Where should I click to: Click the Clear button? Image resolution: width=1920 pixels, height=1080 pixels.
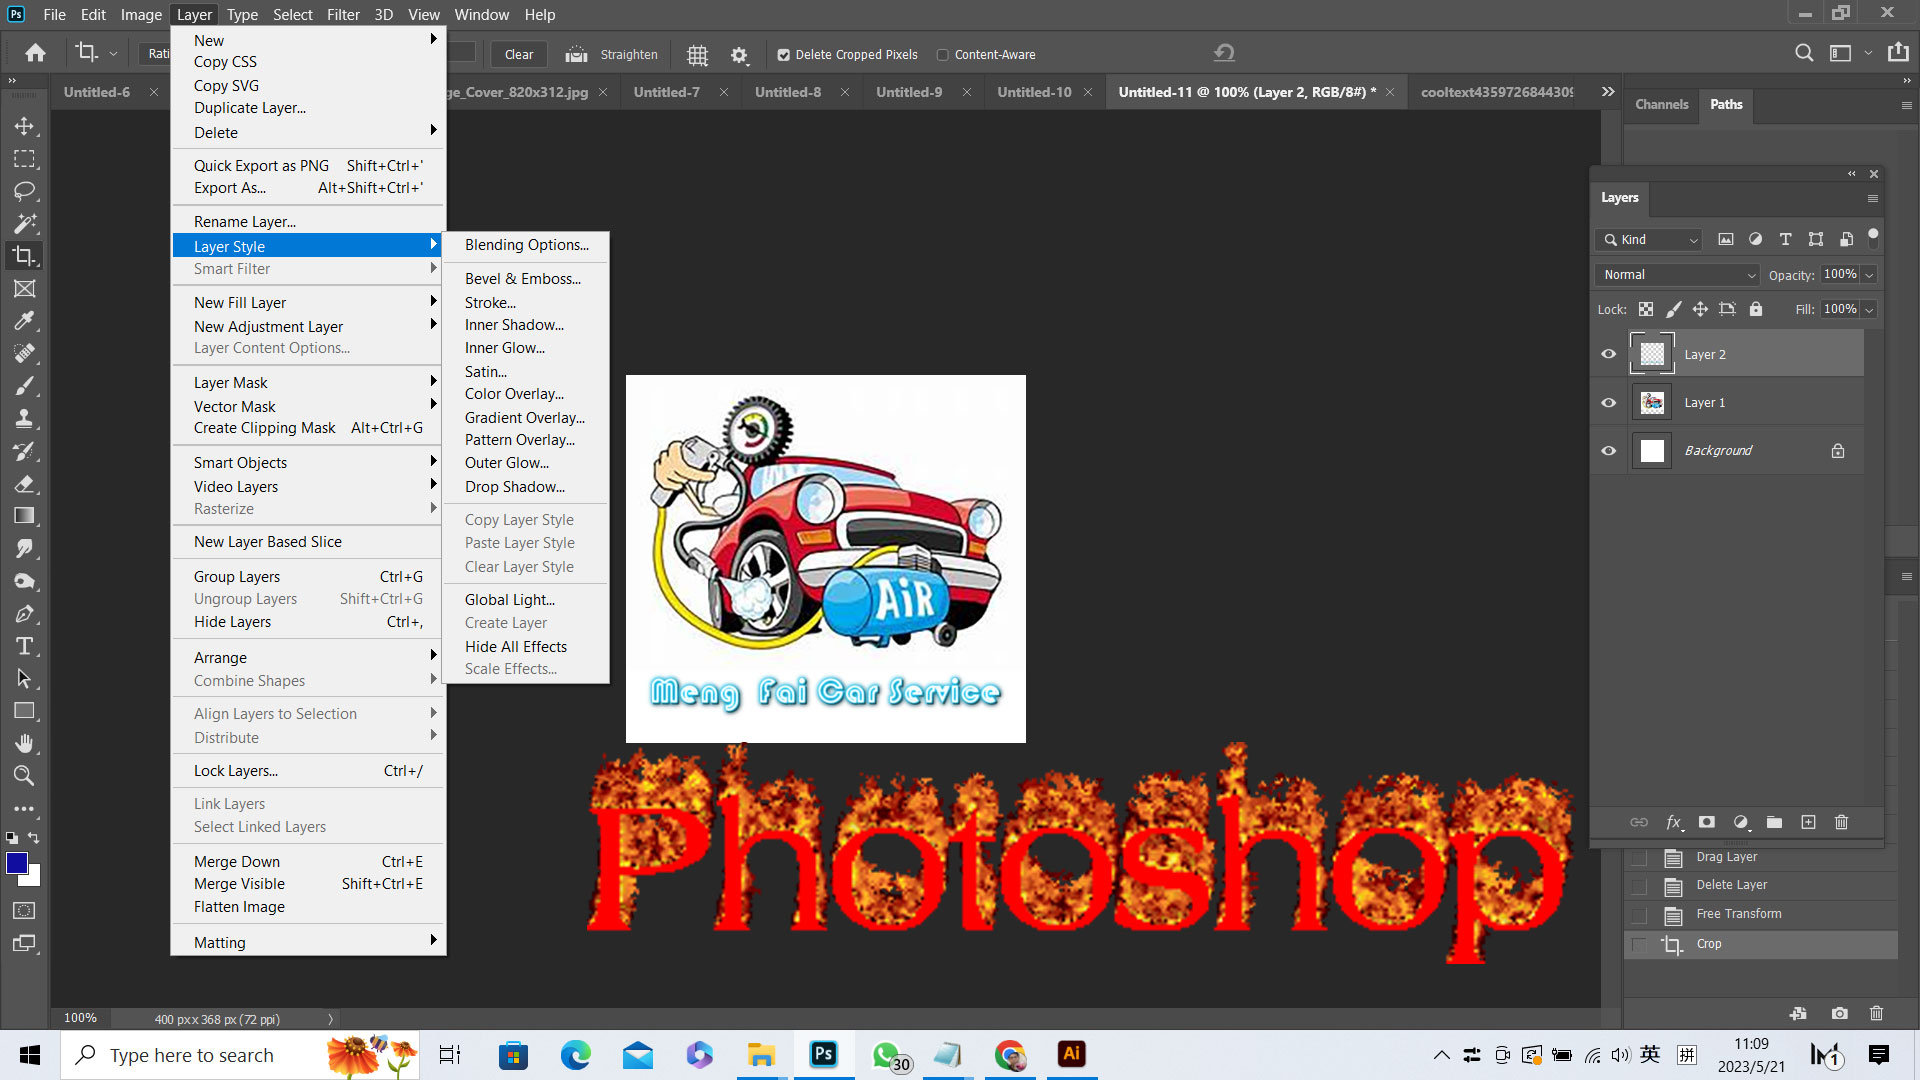pos(519,55)
